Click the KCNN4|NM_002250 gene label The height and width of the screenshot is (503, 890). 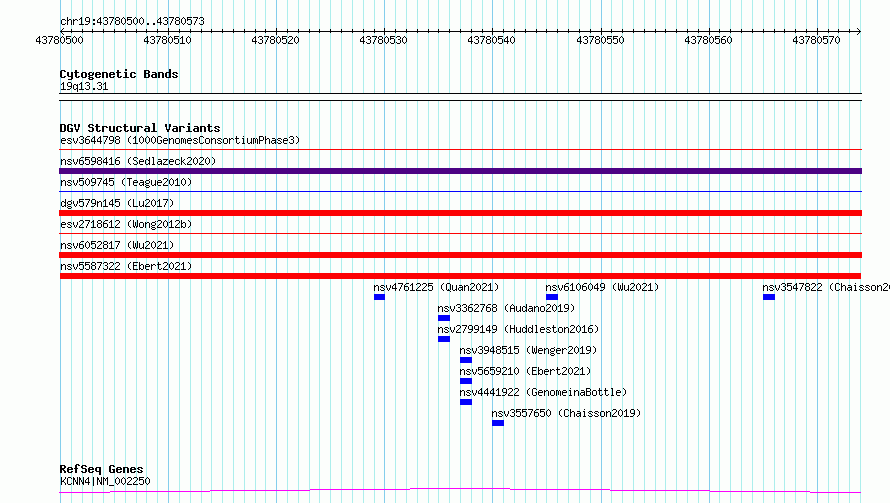[x=105, y=481]
